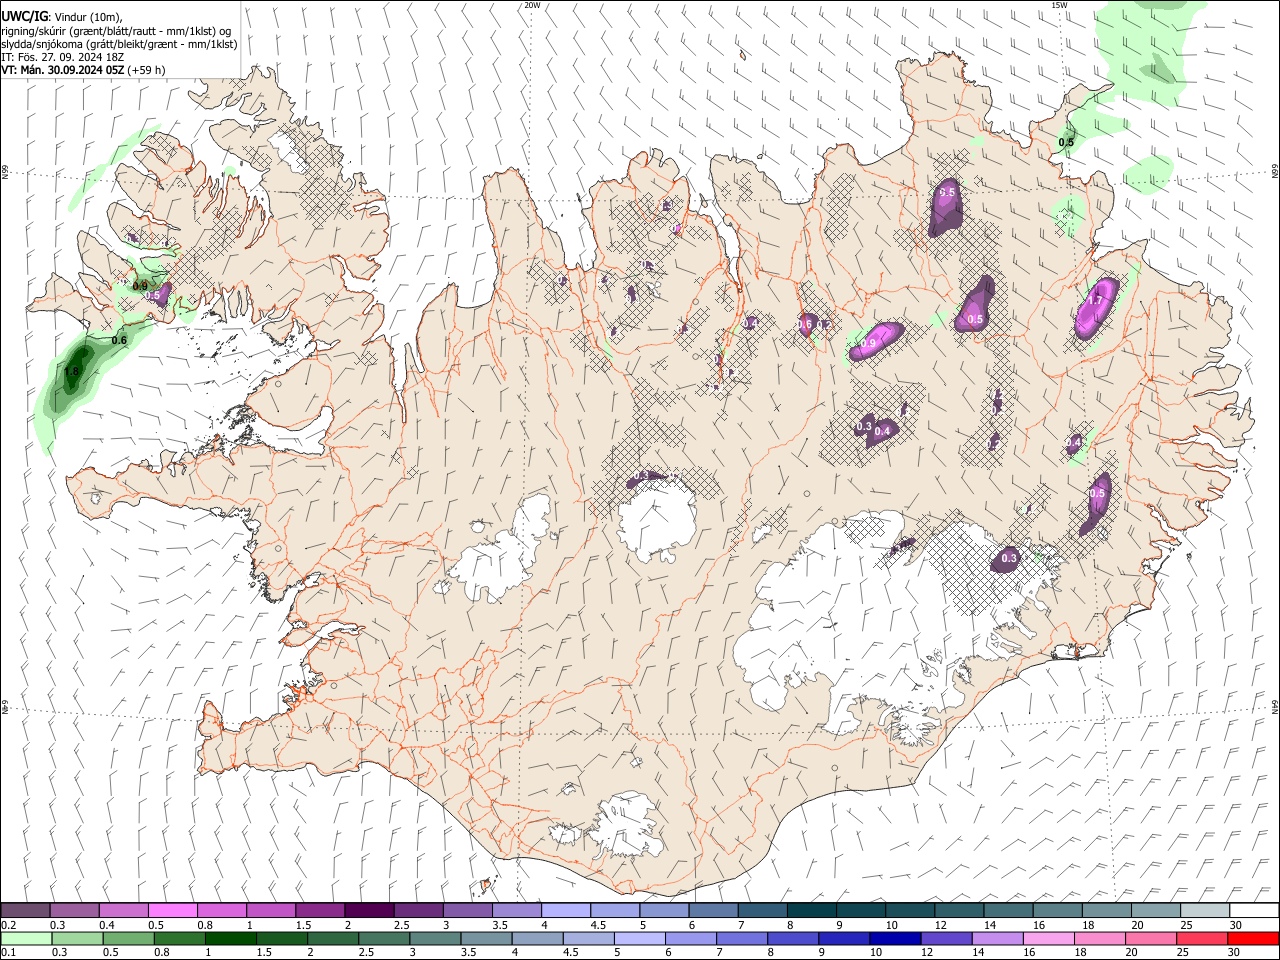Pick the bottom-row grey-green swatch starting at 3
The height and width of the screenshot is (960, 1280).
(435, 938)
